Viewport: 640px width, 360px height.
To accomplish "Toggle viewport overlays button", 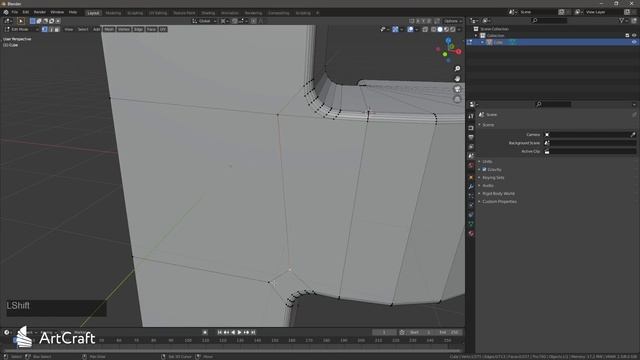I will [x=410, y=29].
